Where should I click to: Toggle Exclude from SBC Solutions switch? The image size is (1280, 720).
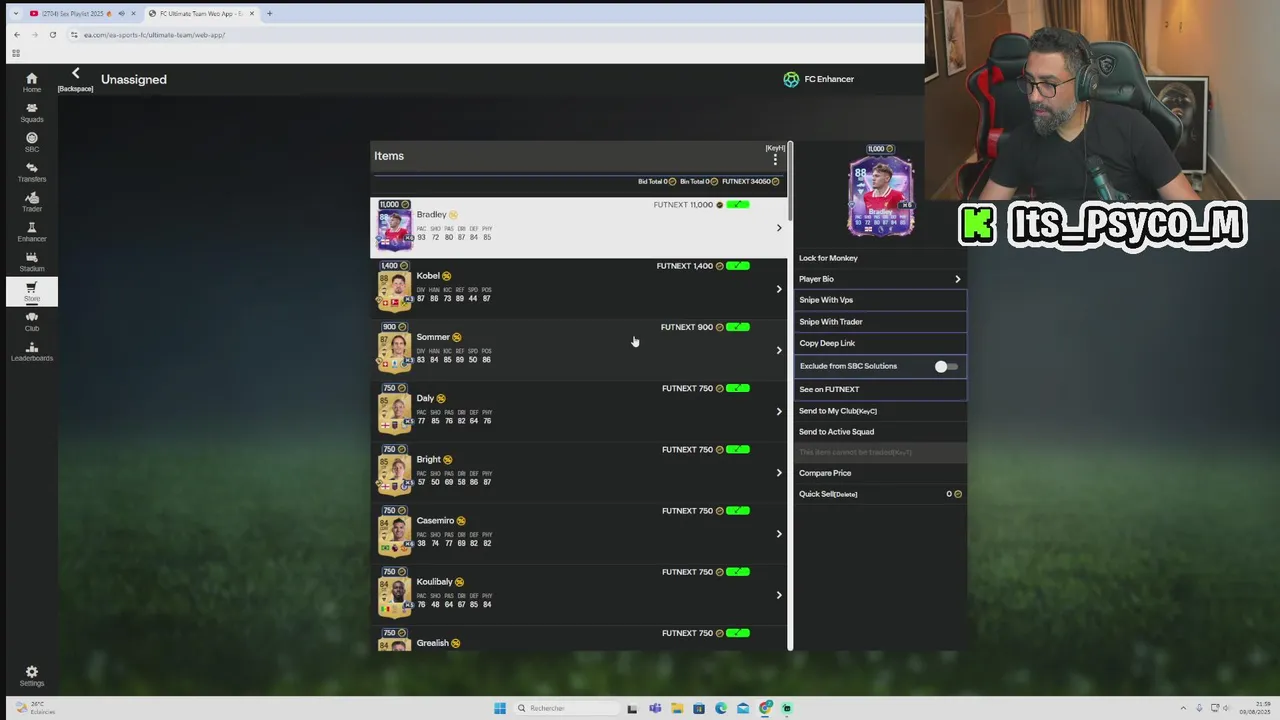[946, 367]
